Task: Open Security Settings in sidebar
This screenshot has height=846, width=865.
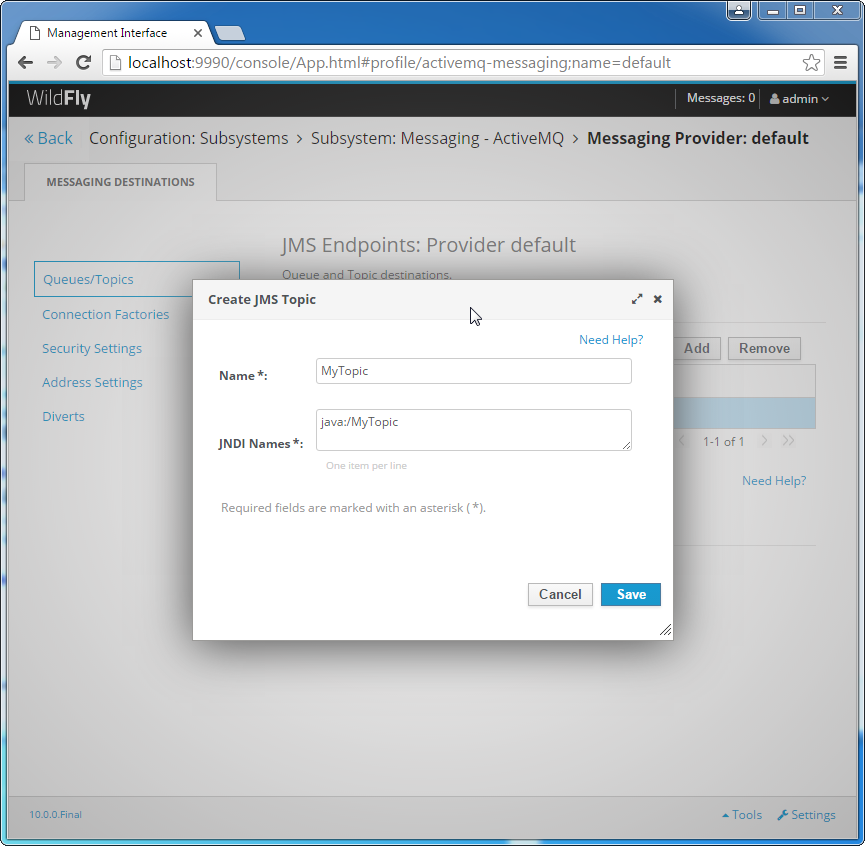Action: 92,349
